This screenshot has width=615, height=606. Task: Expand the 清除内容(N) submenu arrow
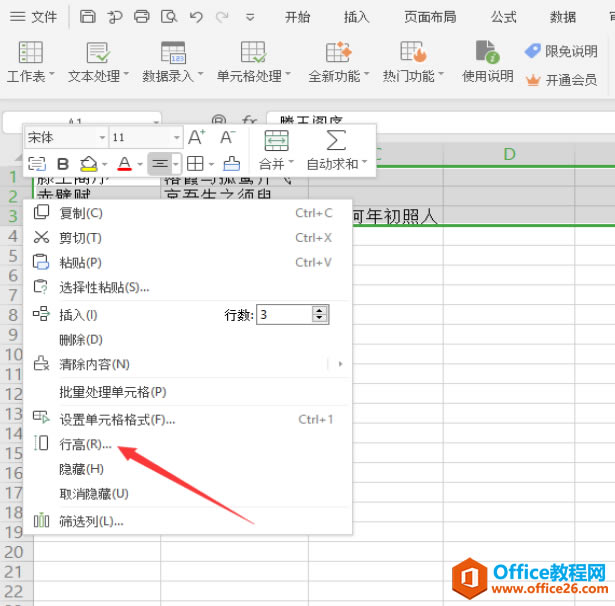point(340,364)
